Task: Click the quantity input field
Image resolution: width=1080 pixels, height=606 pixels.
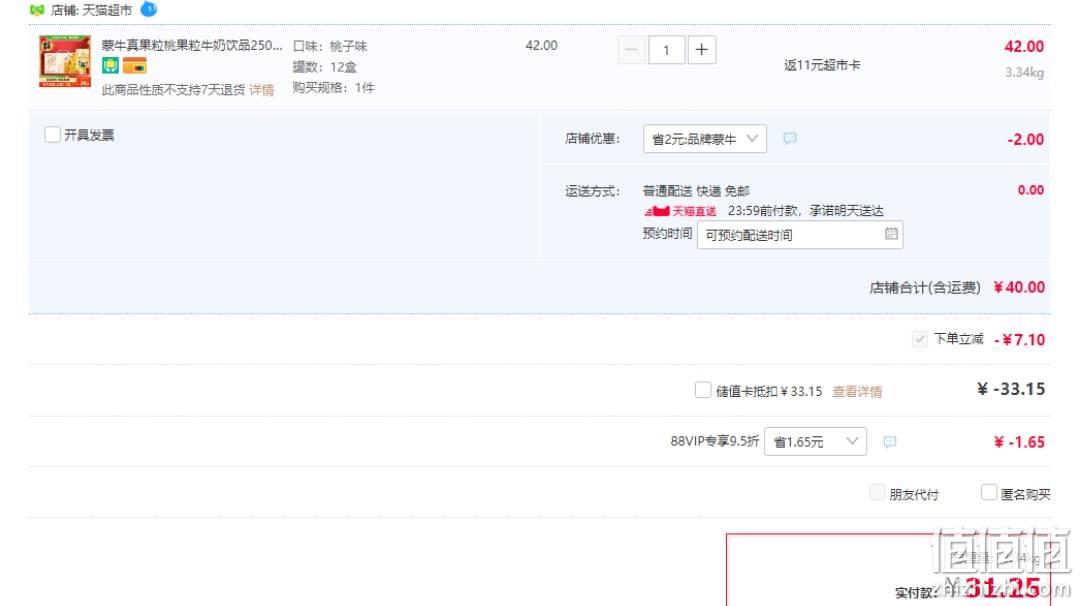Action: click(666, 50)
